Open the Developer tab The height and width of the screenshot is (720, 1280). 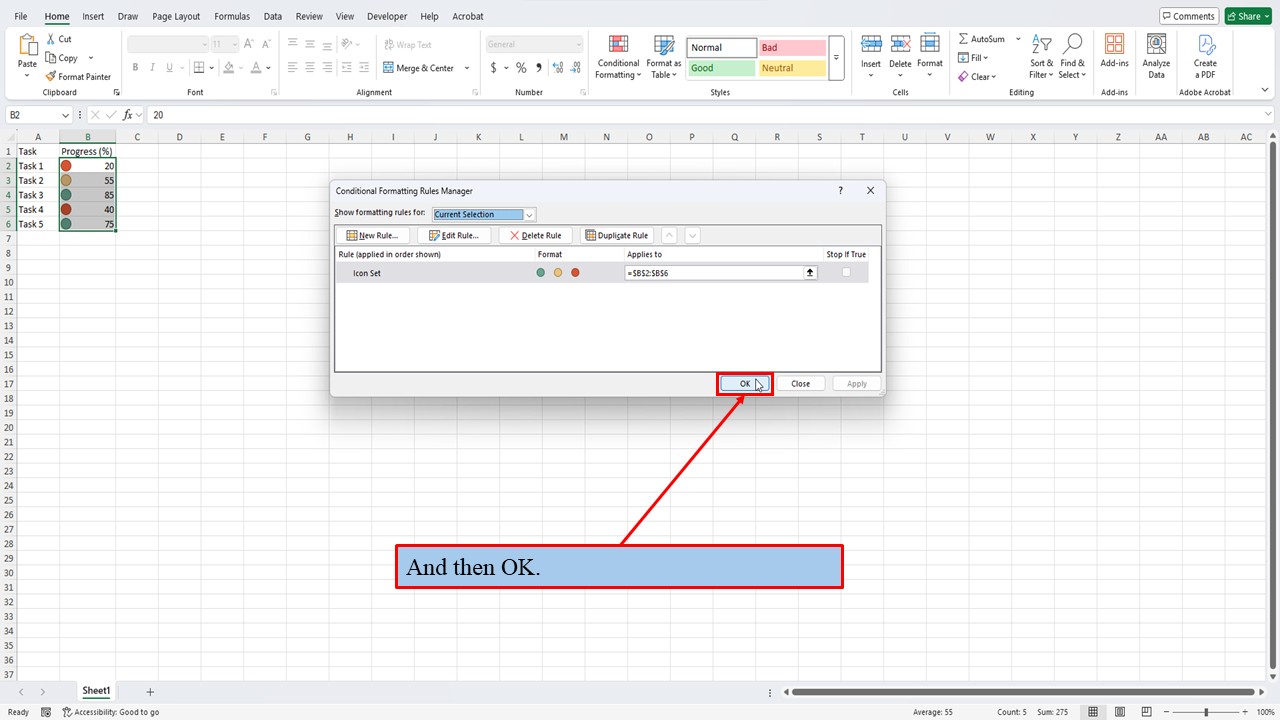[387, 16]
